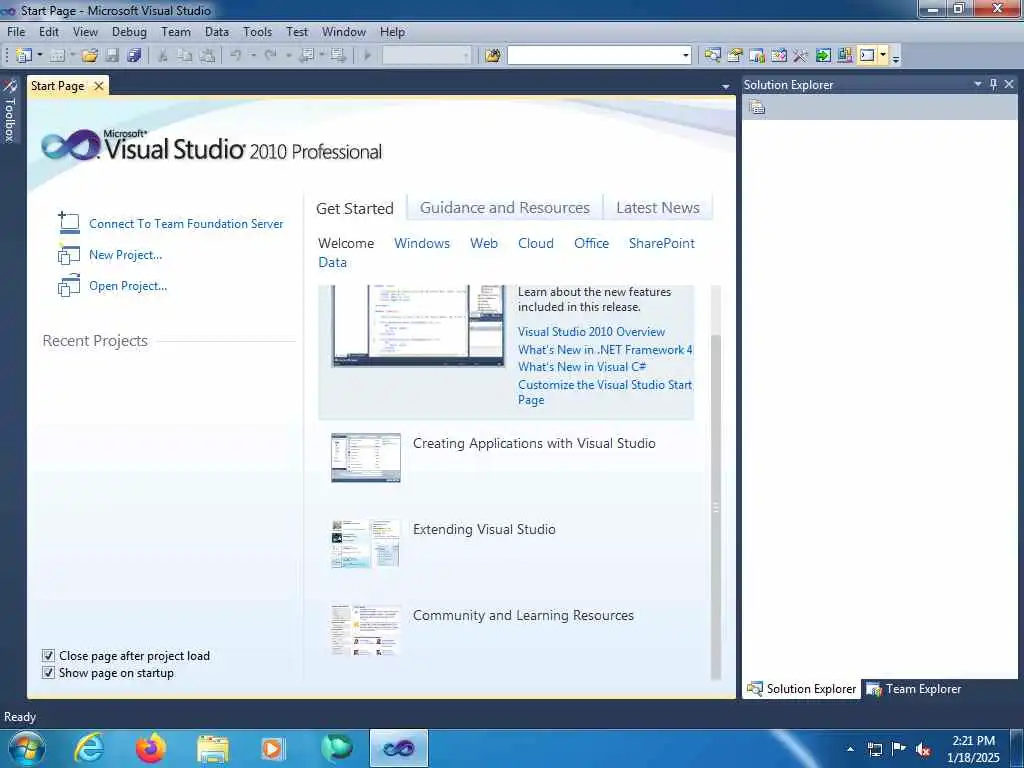Click Creating Applications with Visual Studio thumbnail

pos(366,458)
